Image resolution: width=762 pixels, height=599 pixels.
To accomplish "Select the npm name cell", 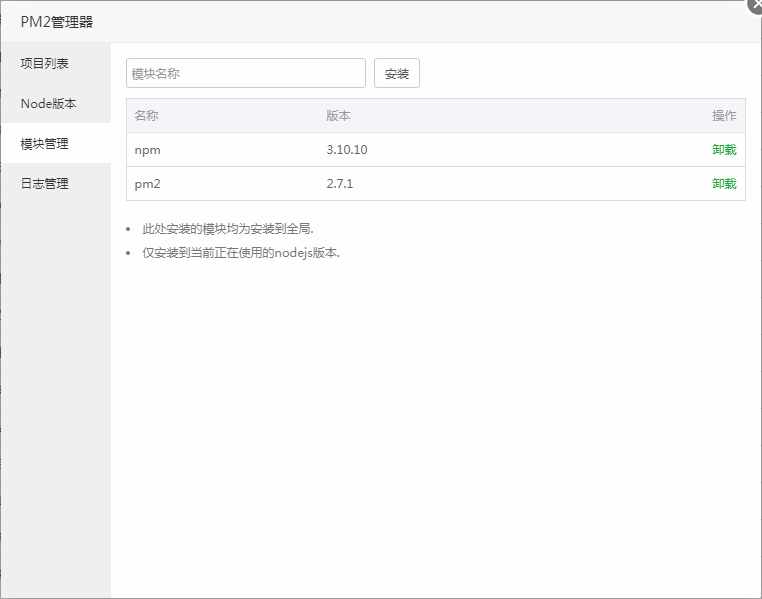I will coord(147,150).
